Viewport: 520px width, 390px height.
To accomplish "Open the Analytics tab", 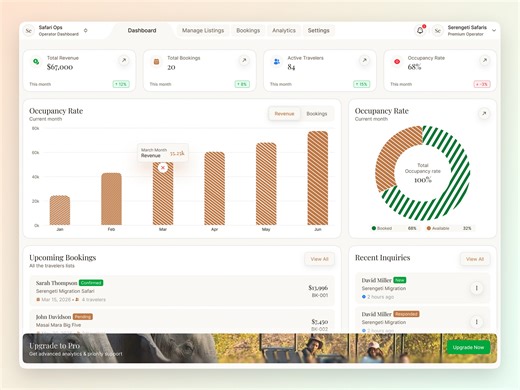I will tap(284, 30).
